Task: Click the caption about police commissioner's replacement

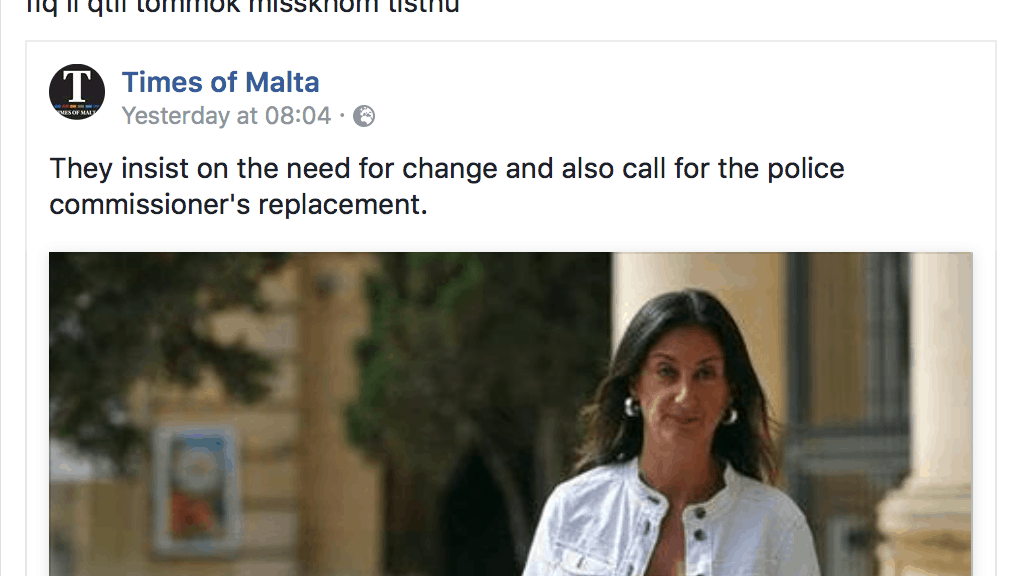Action: click(x=447, y=186)
